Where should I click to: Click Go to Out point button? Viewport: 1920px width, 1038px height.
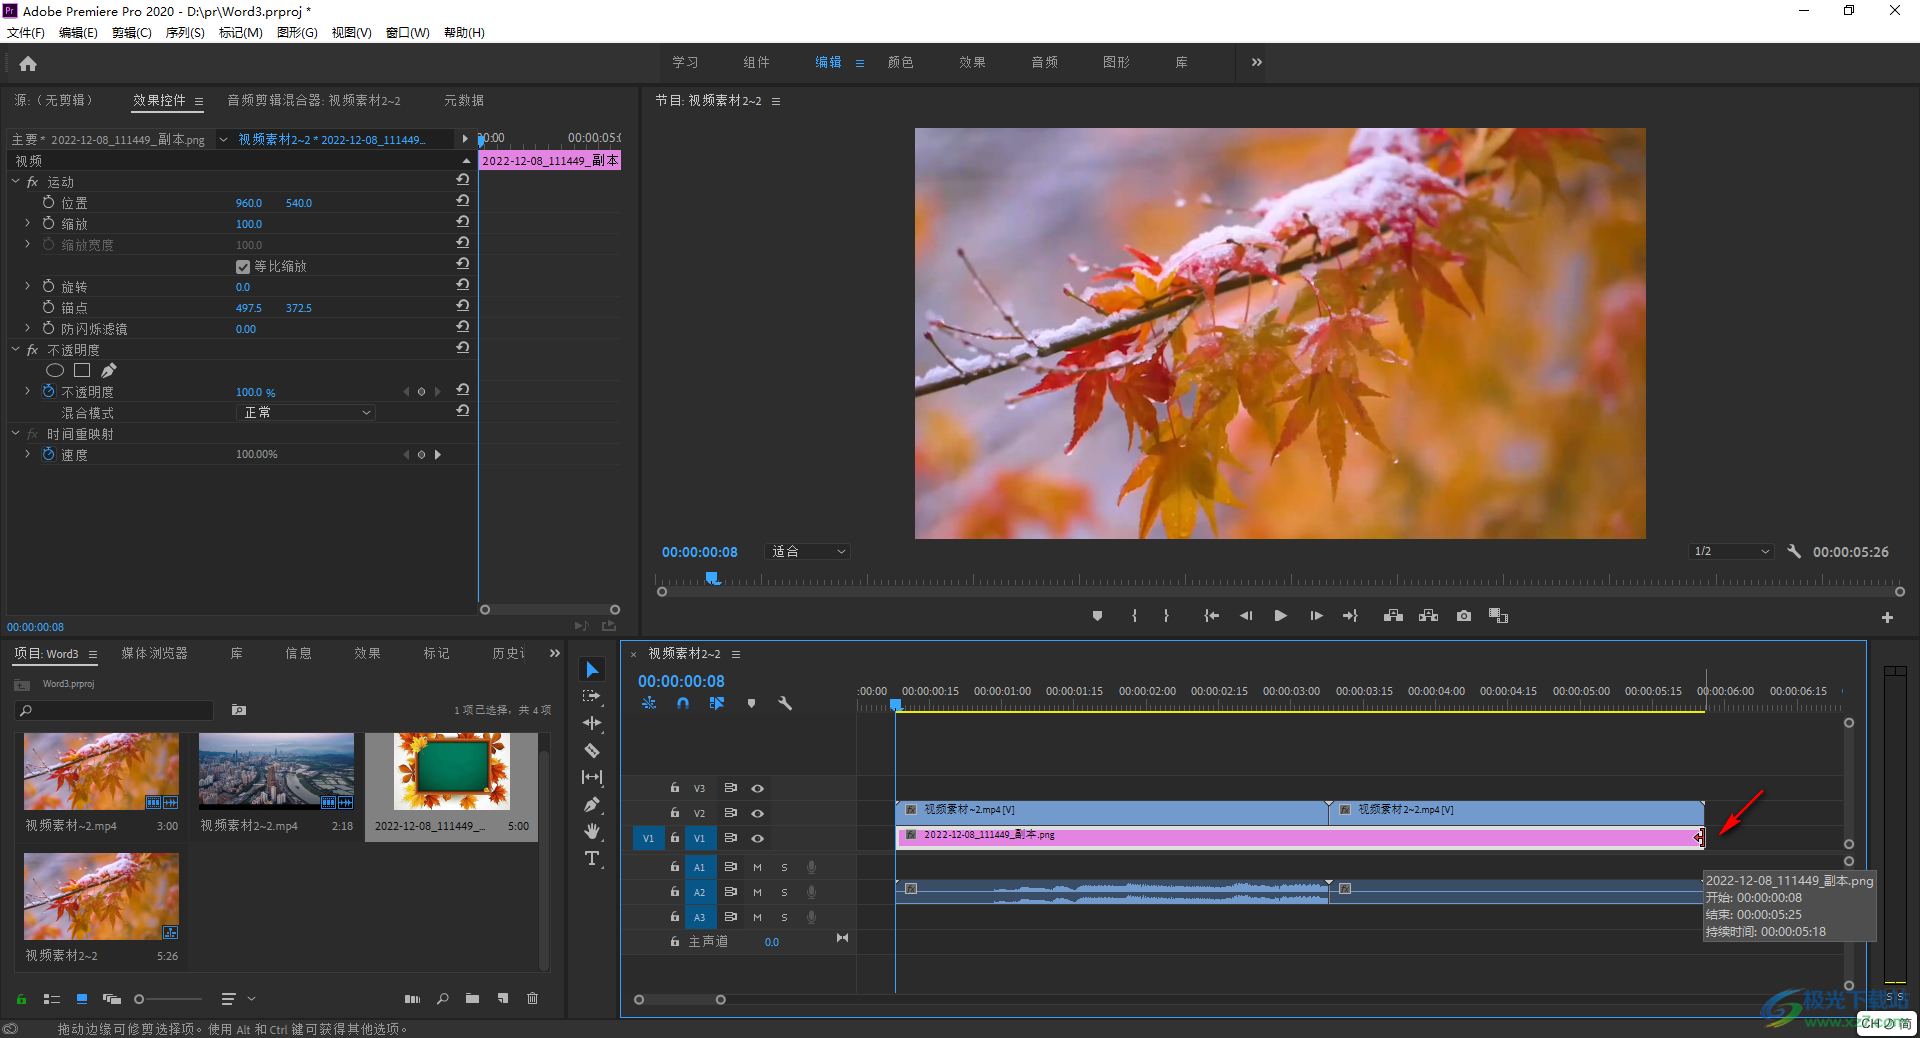point(1350,616)
